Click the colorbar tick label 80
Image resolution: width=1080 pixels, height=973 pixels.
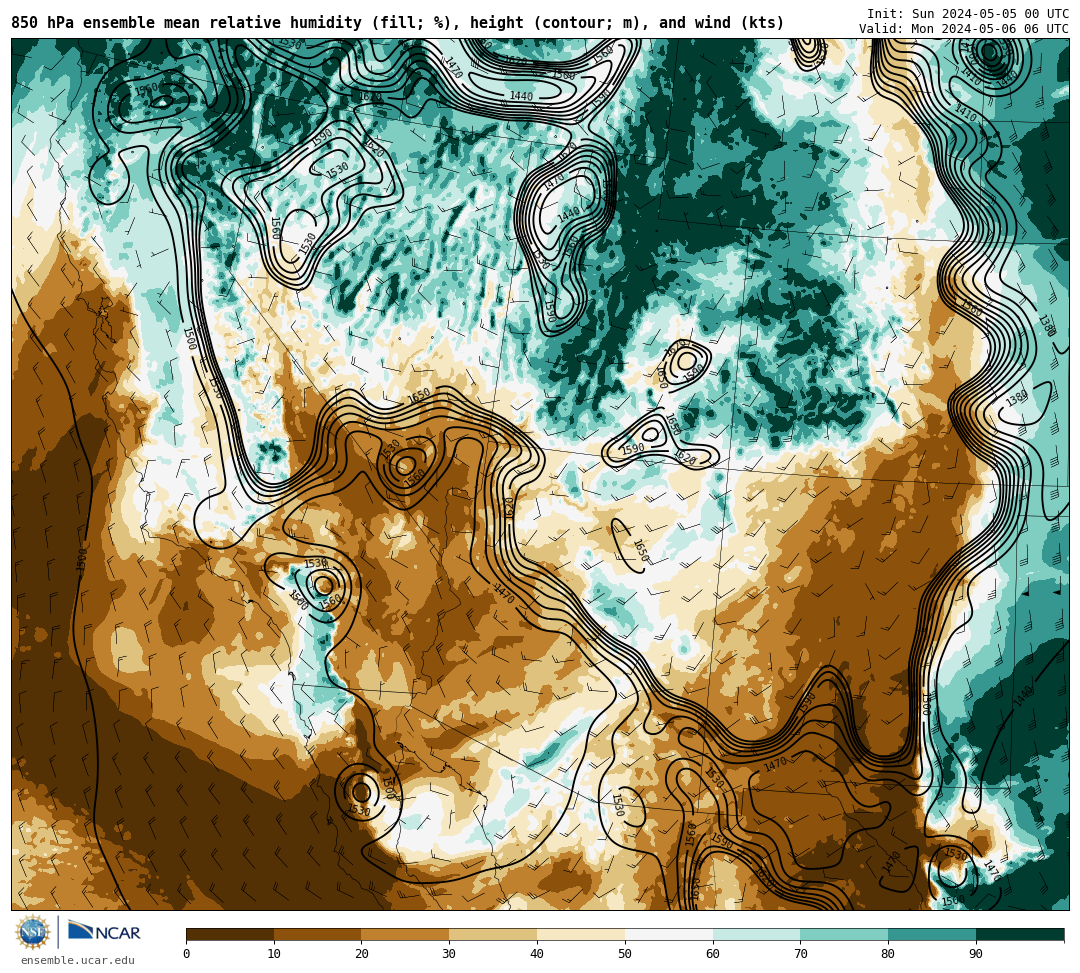pyautogui.click(x=888, y=954)
